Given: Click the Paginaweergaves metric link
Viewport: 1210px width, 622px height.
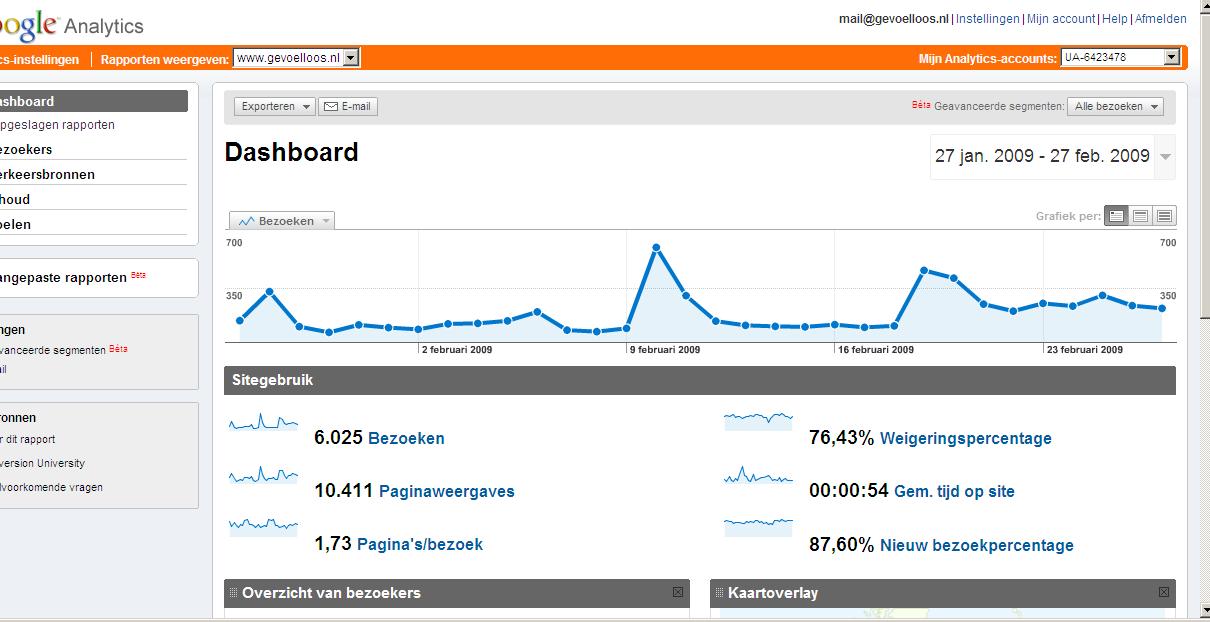Looking at the screenshot, I should click(x=447, y=491).
